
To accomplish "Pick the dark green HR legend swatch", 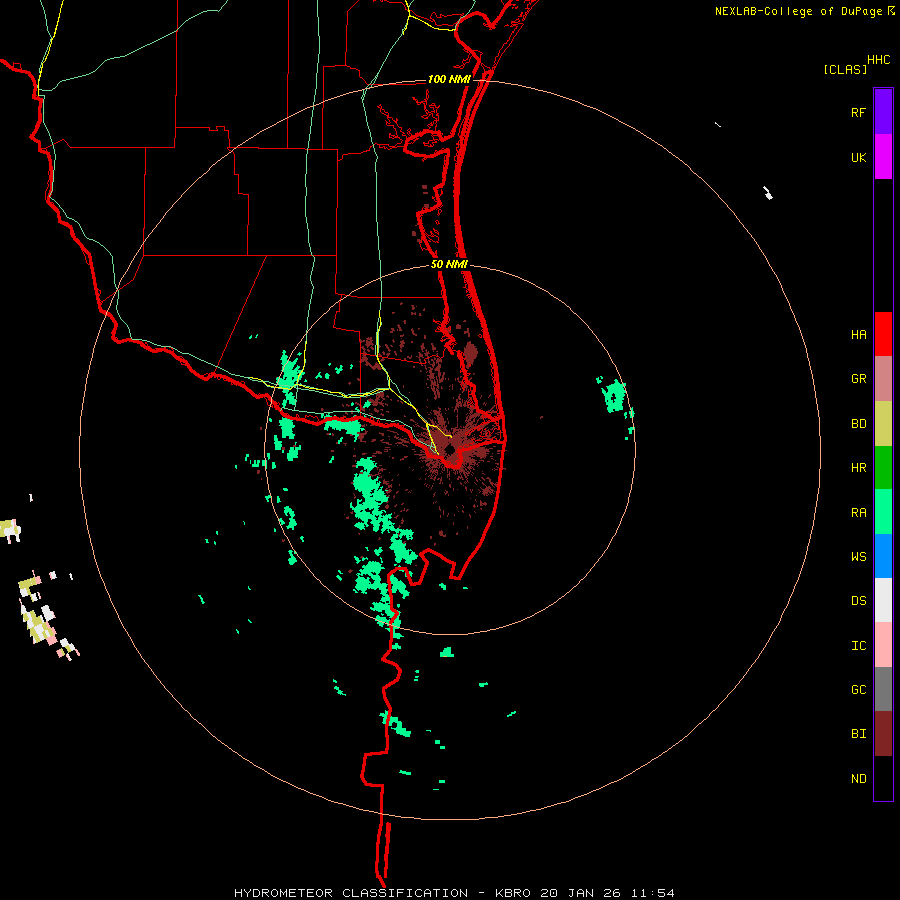I will (x=883, y=468).
